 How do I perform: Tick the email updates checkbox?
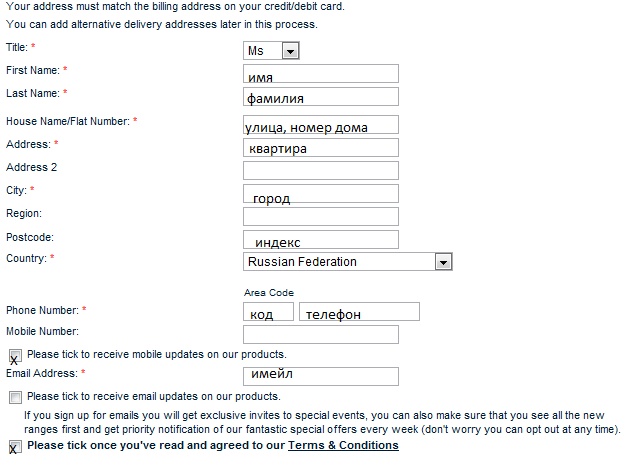point(15,398)
